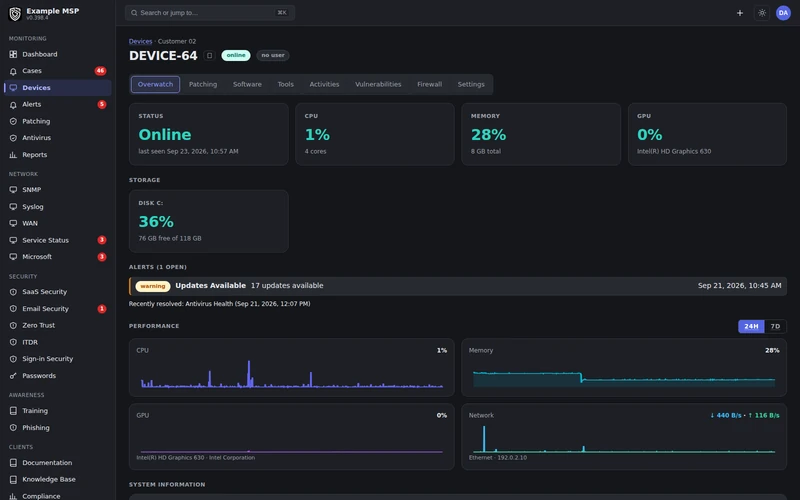This screenshot has width=800, height=500.
Task: Click the Email Security 1 badge
Action: tap(102, 309)
